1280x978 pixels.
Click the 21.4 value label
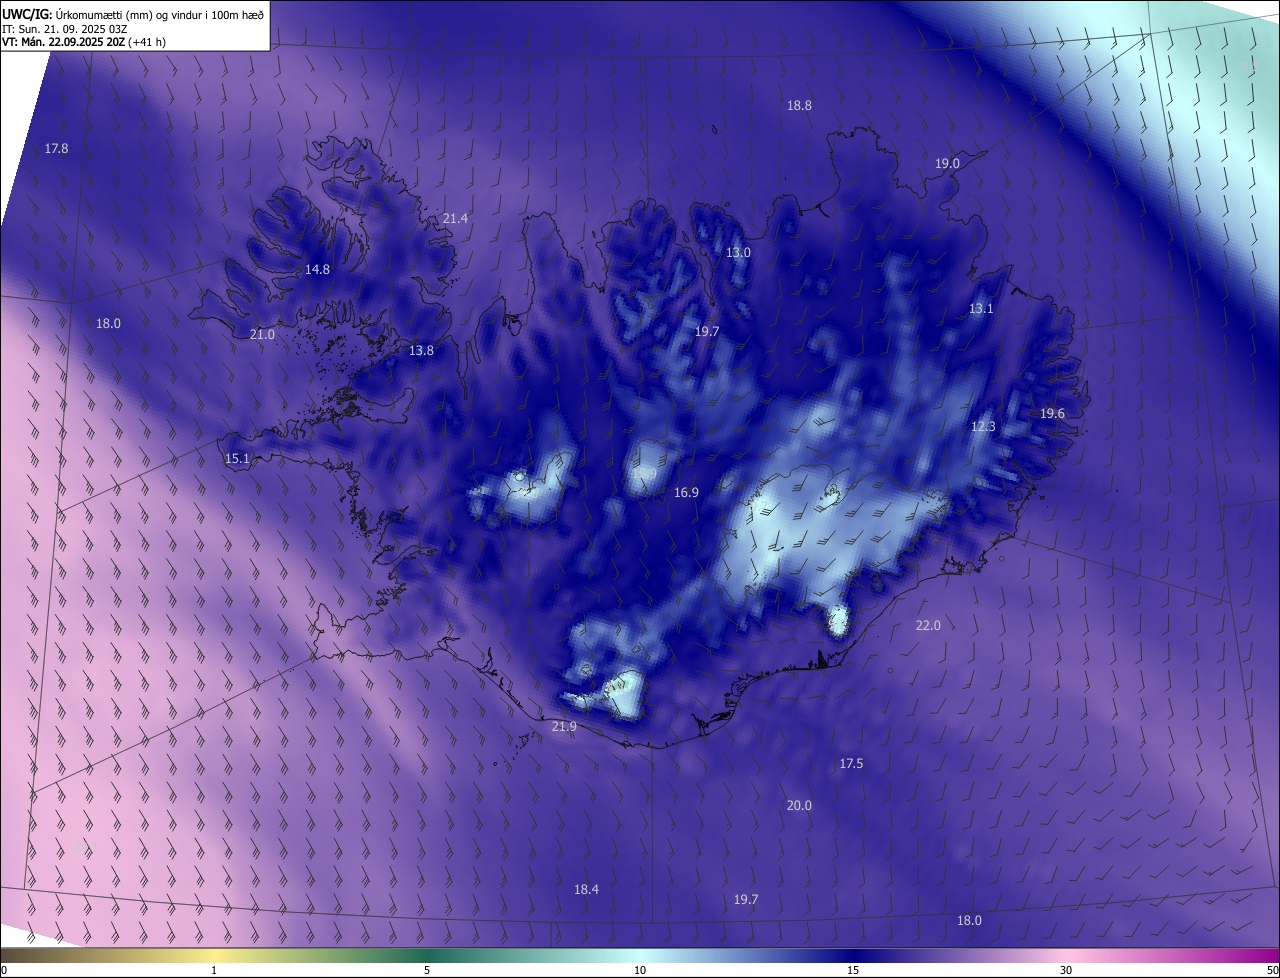[x=455, y=218]
